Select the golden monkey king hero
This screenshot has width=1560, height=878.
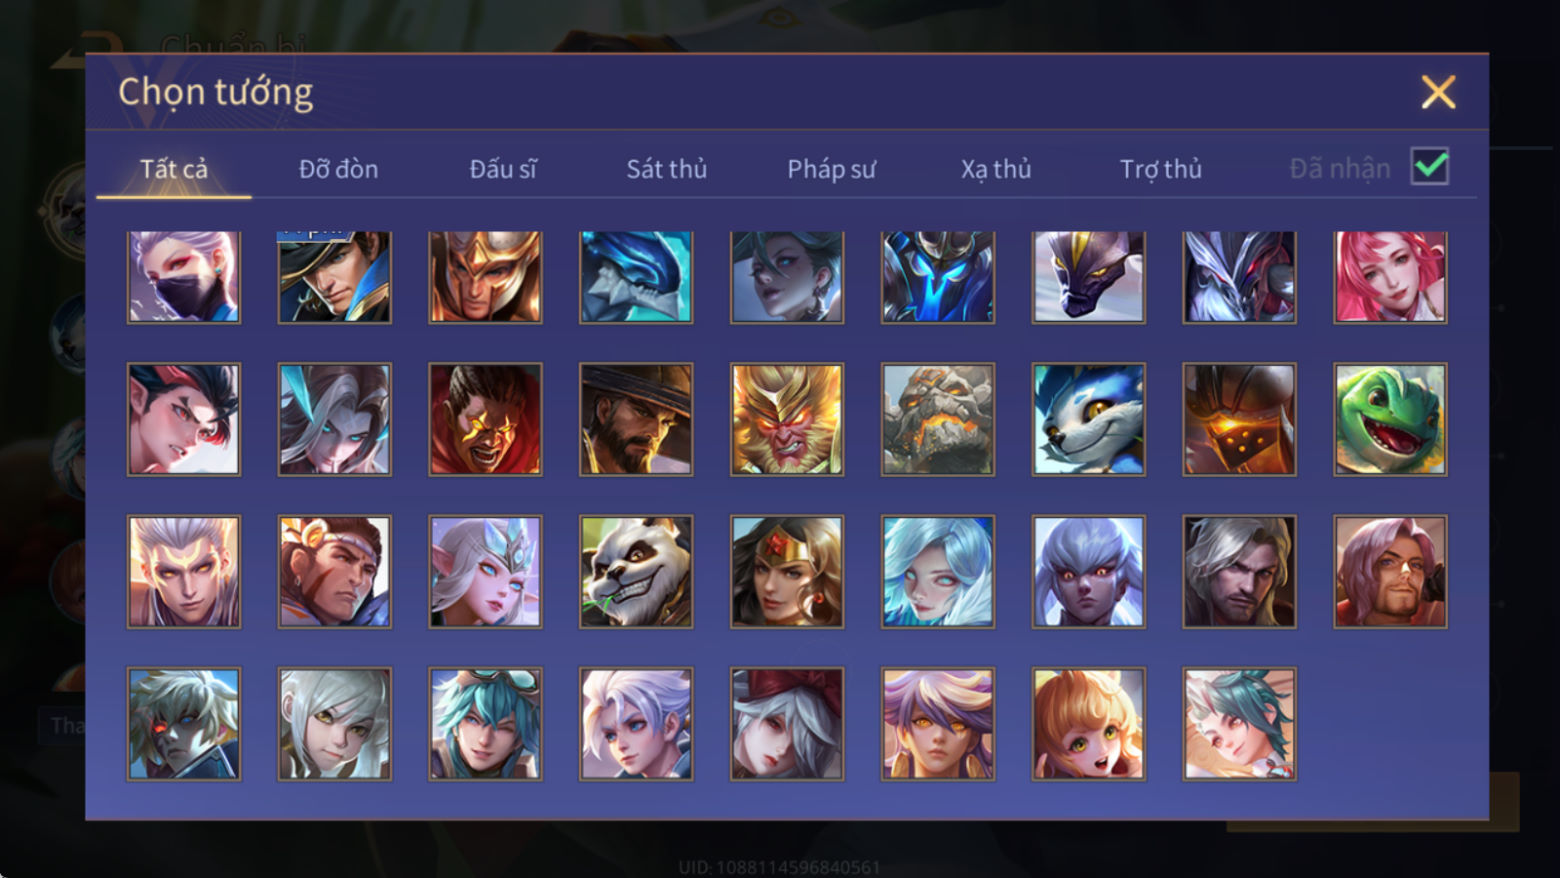[787, 419]
